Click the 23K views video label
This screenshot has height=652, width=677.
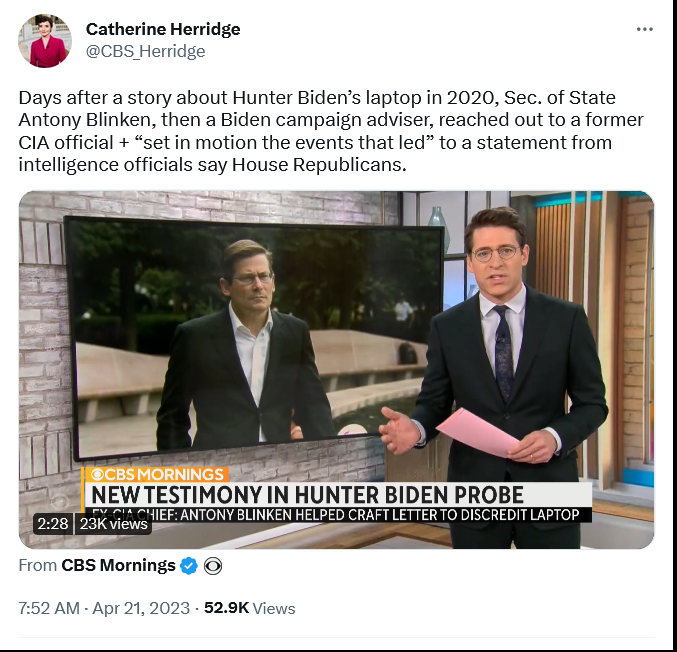point(113,524)
